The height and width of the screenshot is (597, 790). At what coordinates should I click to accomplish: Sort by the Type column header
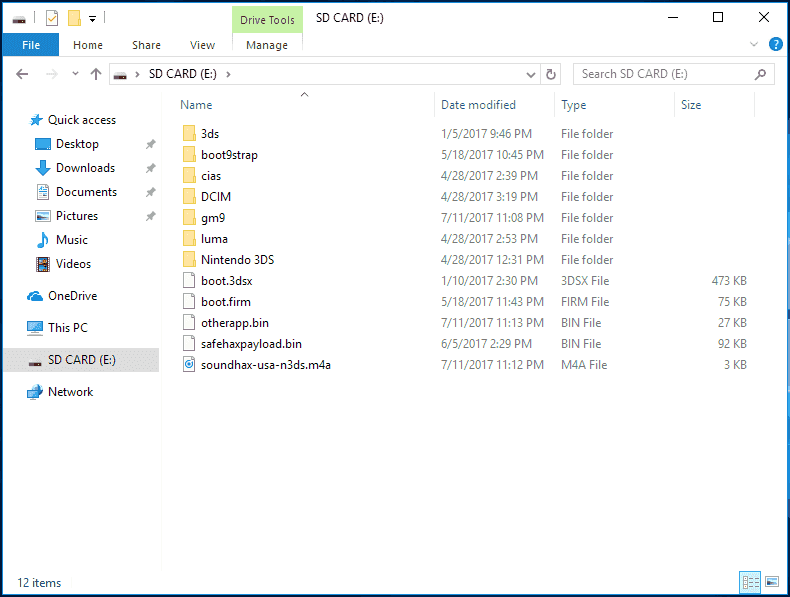point(573,105)
